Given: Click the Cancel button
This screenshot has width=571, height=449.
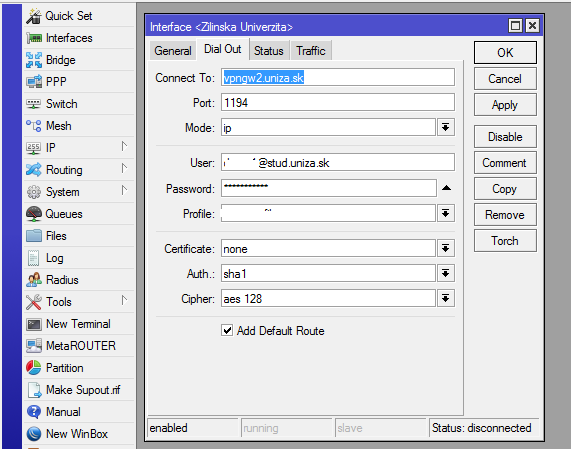Looking at the screenshot, I should coord(505,79).
